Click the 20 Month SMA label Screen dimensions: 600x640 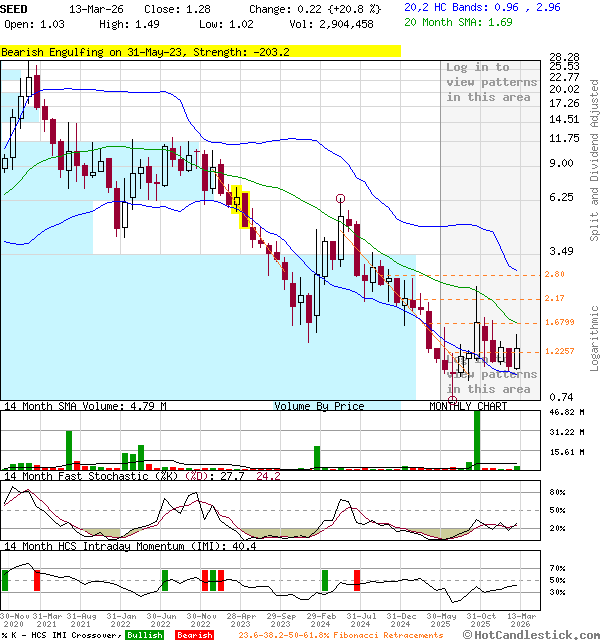coord(444,21)
